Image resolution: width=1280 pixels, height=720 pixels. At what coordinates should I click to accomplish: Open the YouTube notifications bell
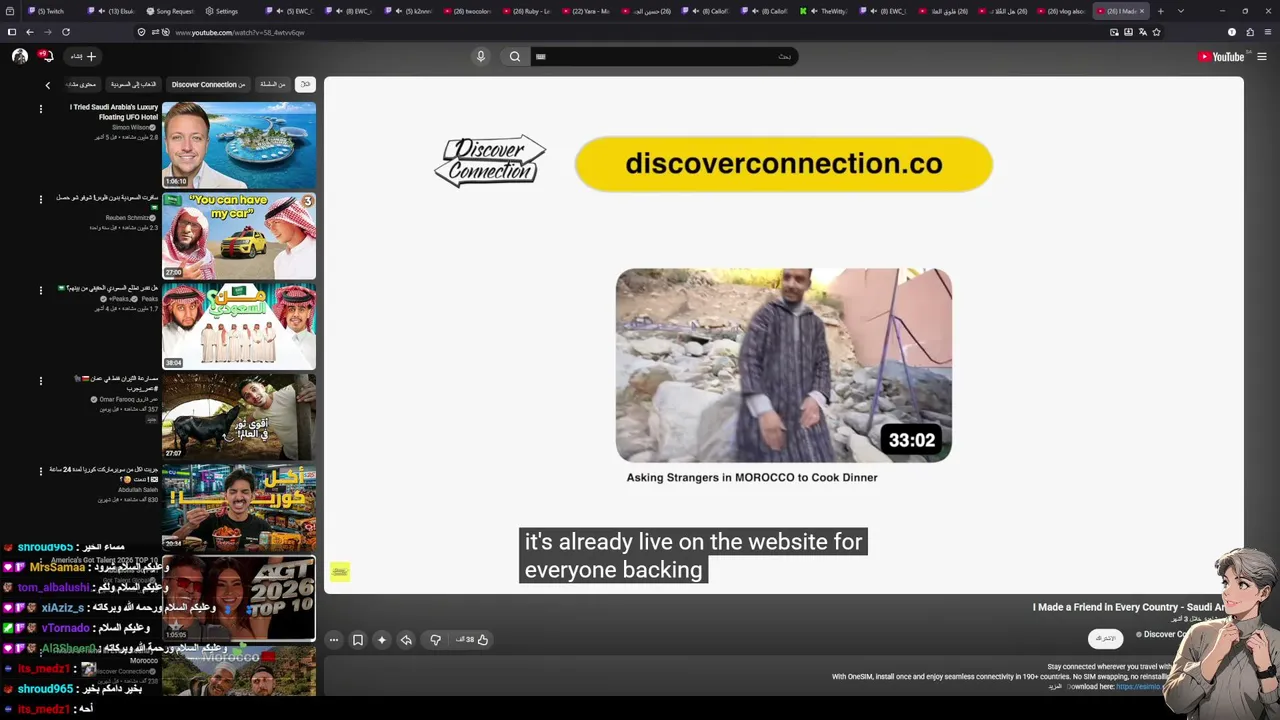tap(46, 57)
